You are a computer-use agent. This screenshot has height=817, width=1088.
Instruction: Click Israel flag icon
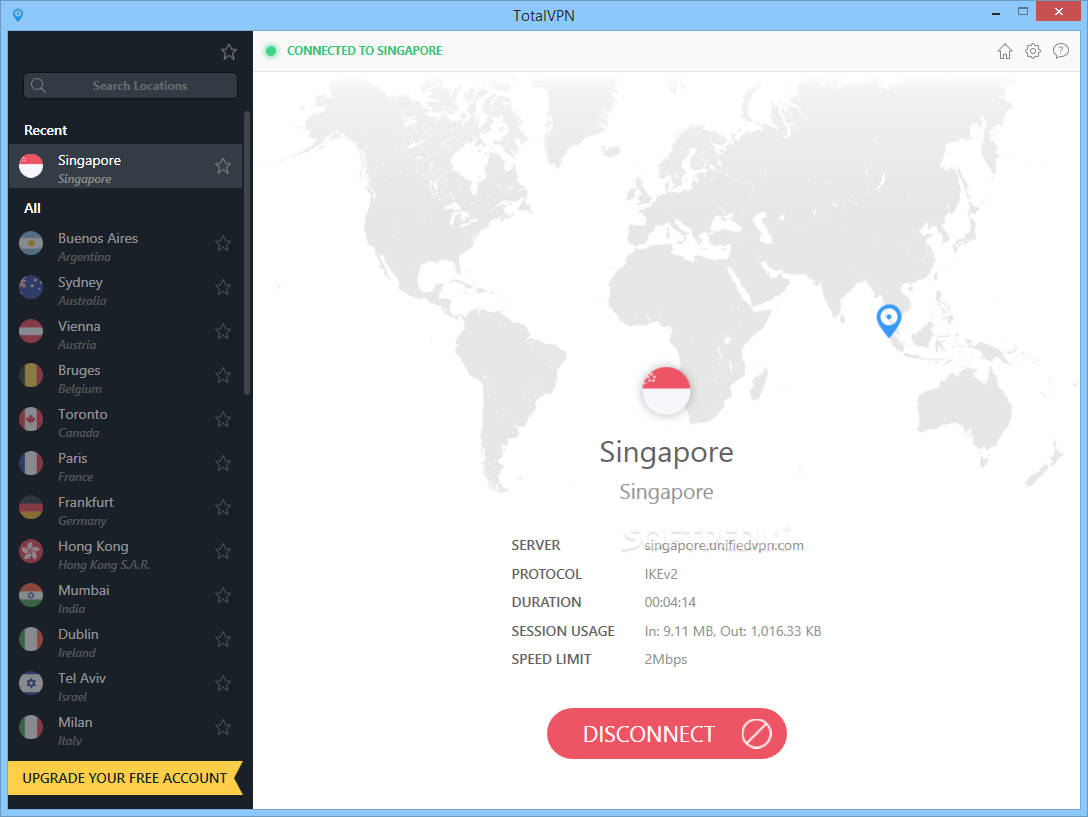[31, 683]
